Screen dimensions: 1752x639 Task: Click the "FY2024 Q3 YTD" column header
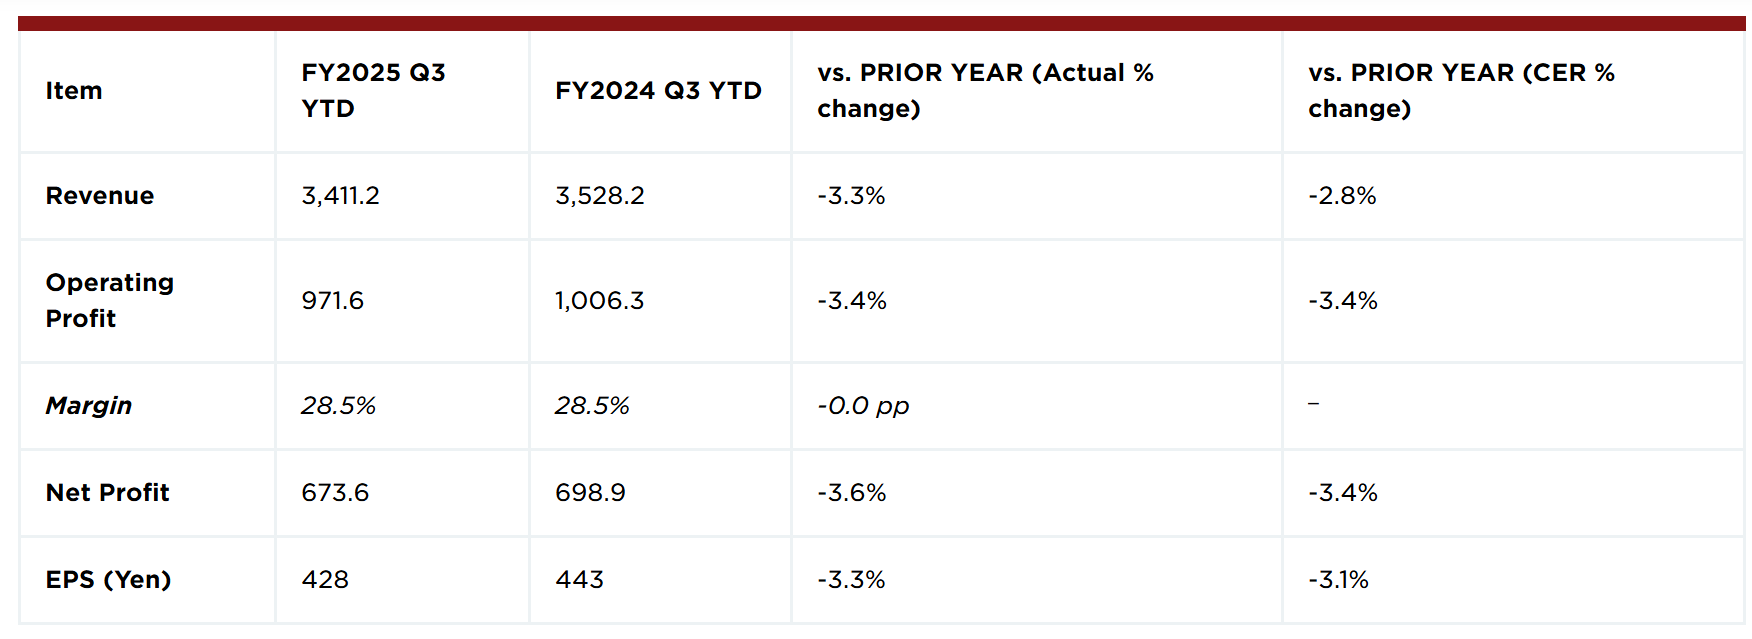pos(658,91)
